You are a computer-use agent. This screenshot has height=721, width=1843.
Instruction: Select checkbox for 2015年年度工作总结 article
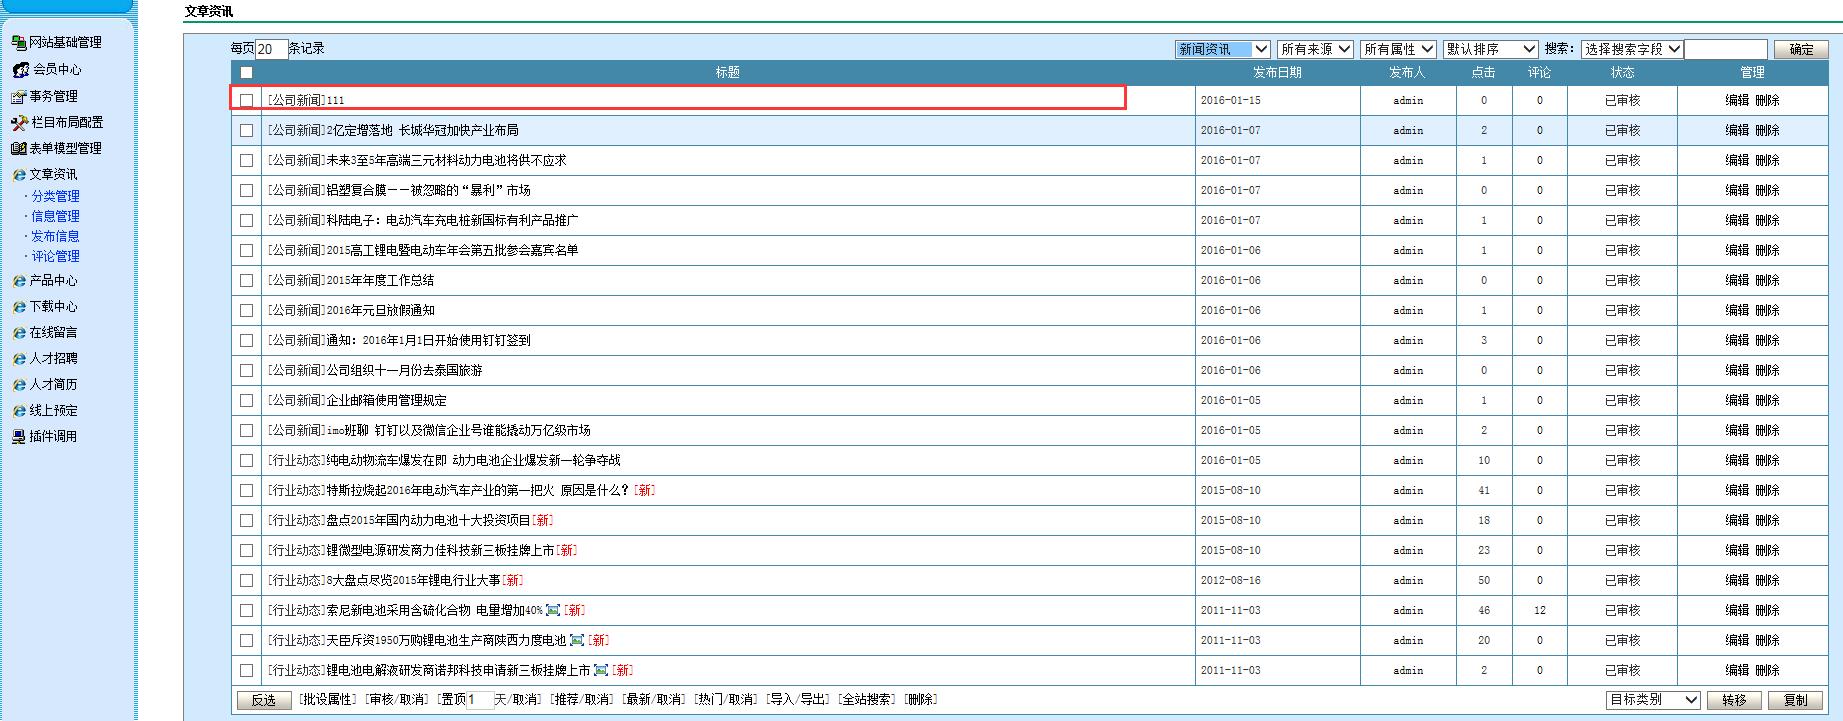pos(246,280)
